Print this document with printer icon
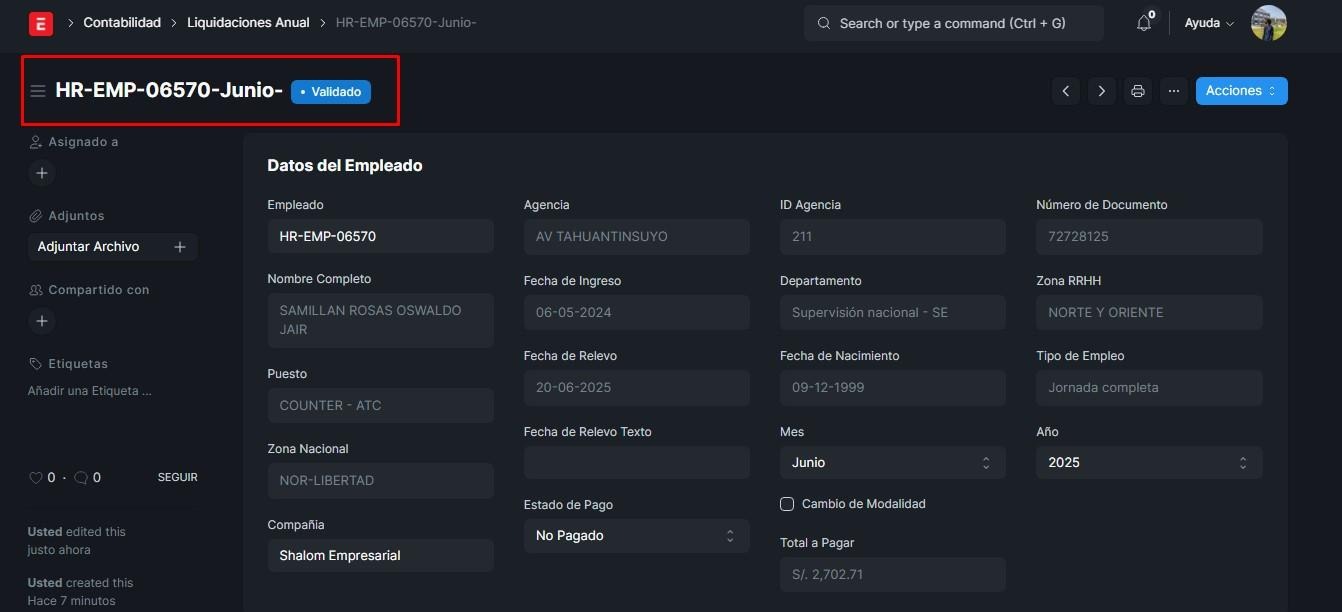Image resolution: width=1342 pixels, height=612 pixels. 1138,91
